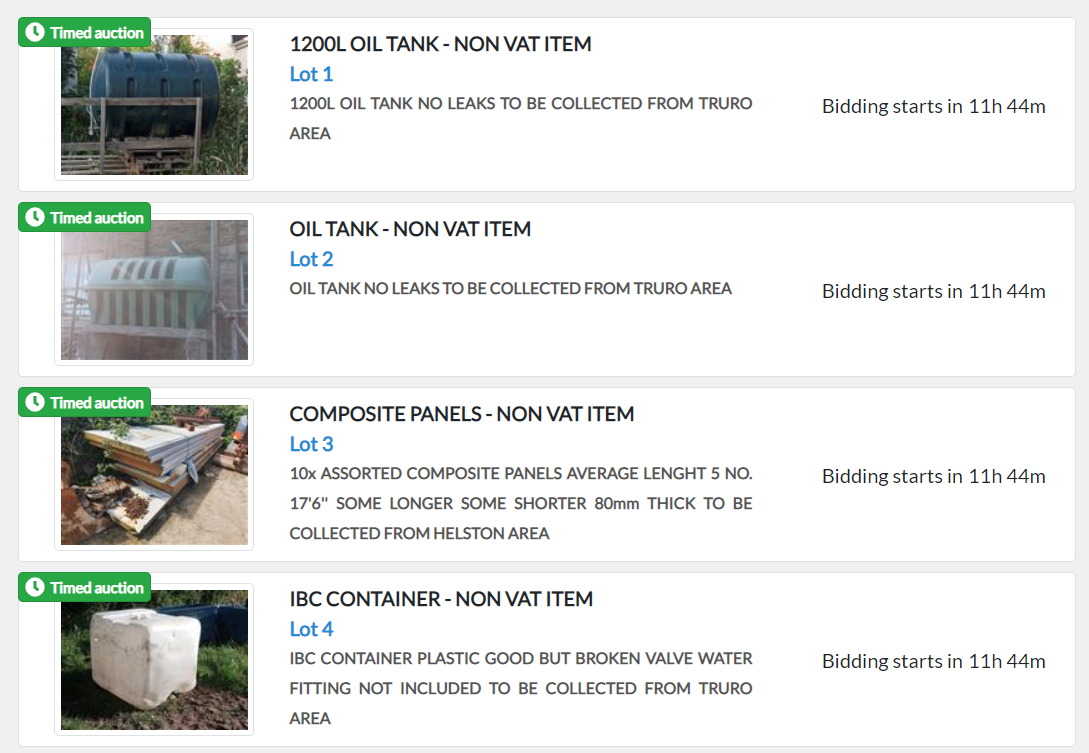Click title IBC CONTAINER - NON VAT ITEM
The image size is (1089, 753).
(441, 599)
